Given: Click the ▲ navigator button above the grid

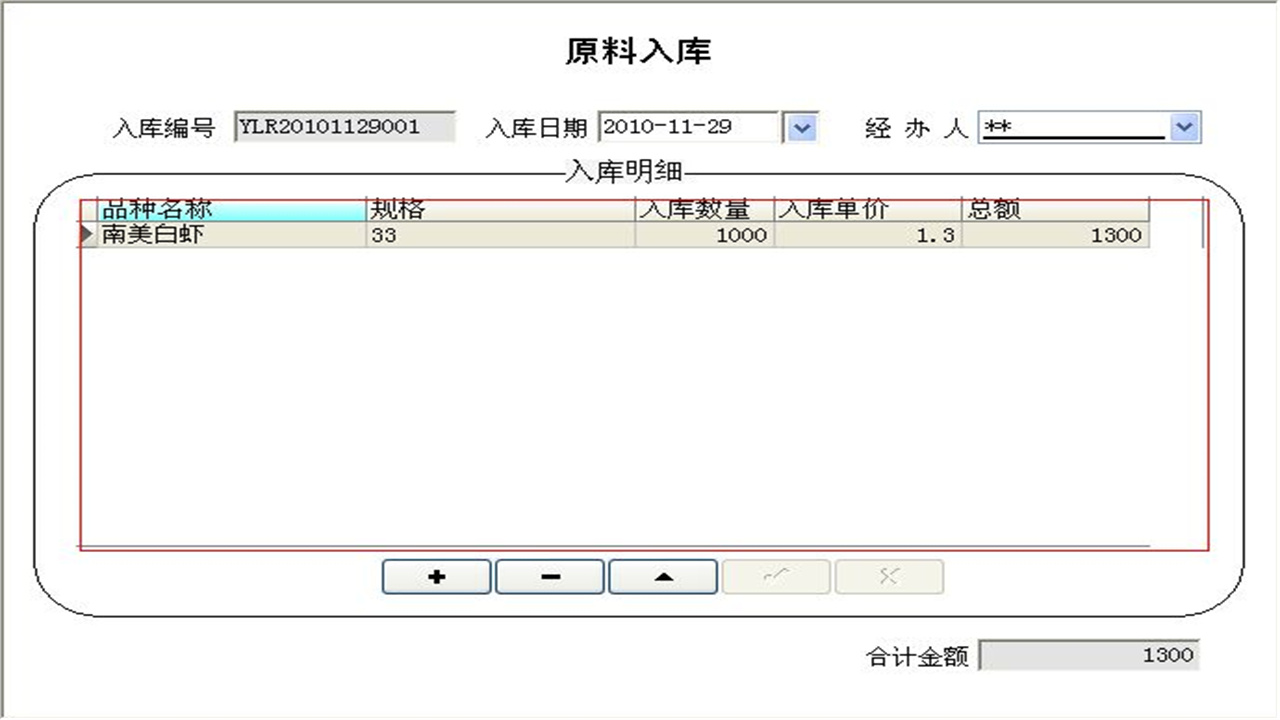Looking at the screenshot, I should click(x=662, y=576).
